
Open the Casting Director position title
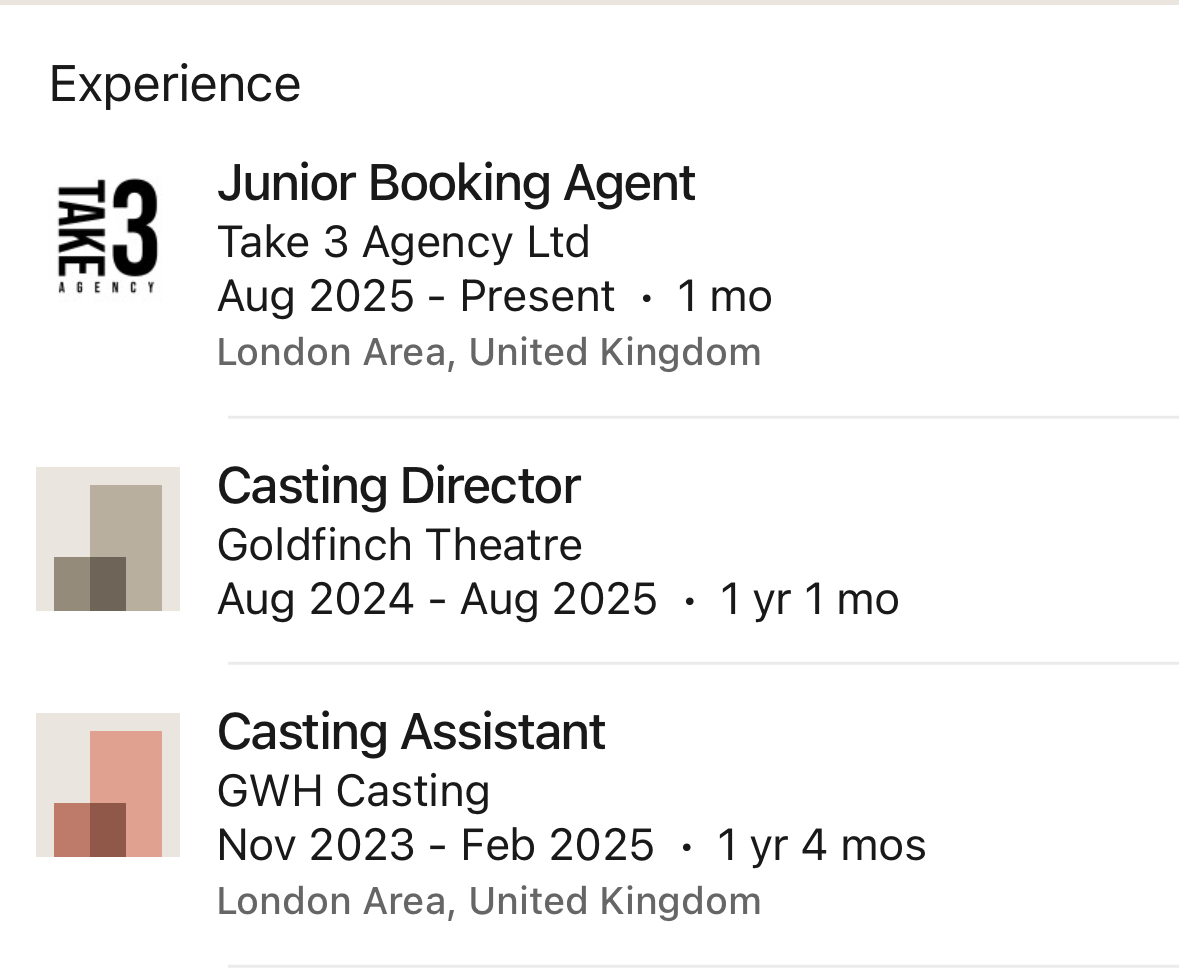tap(399, 486)
